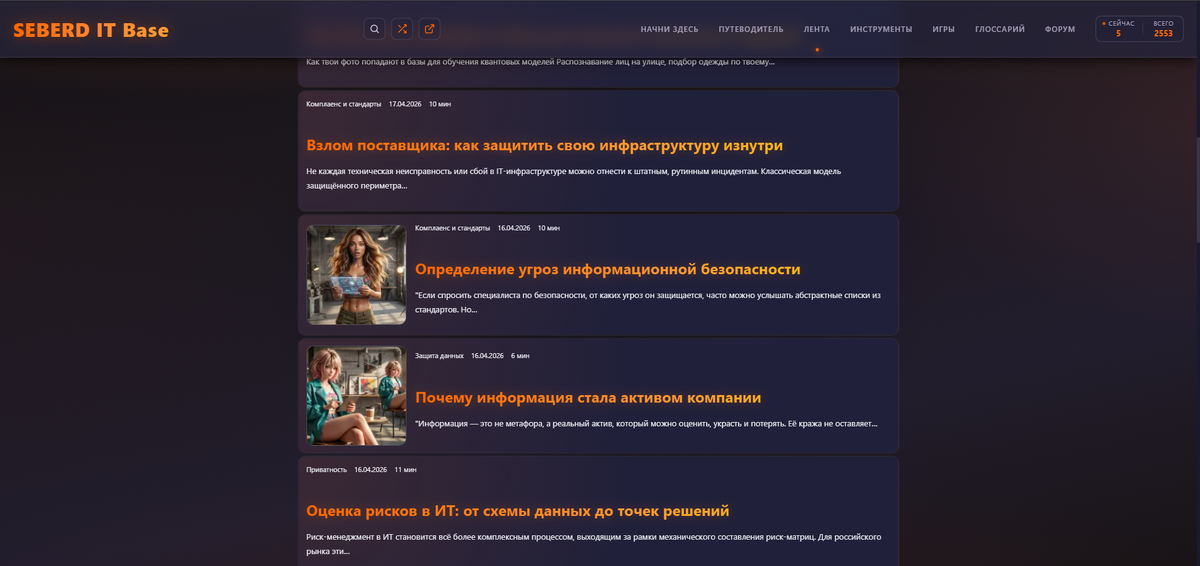Open article Почему информация стала активом компании
This screenshot has width=1200, height=566.
coord(588,398)
